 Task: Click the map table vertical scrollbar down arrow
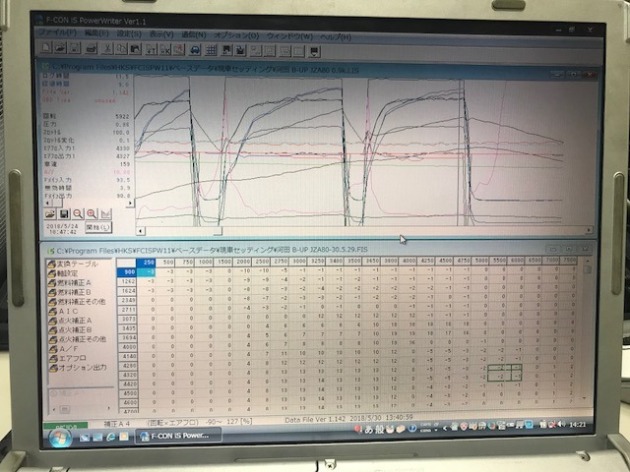[x=585, y=398]
